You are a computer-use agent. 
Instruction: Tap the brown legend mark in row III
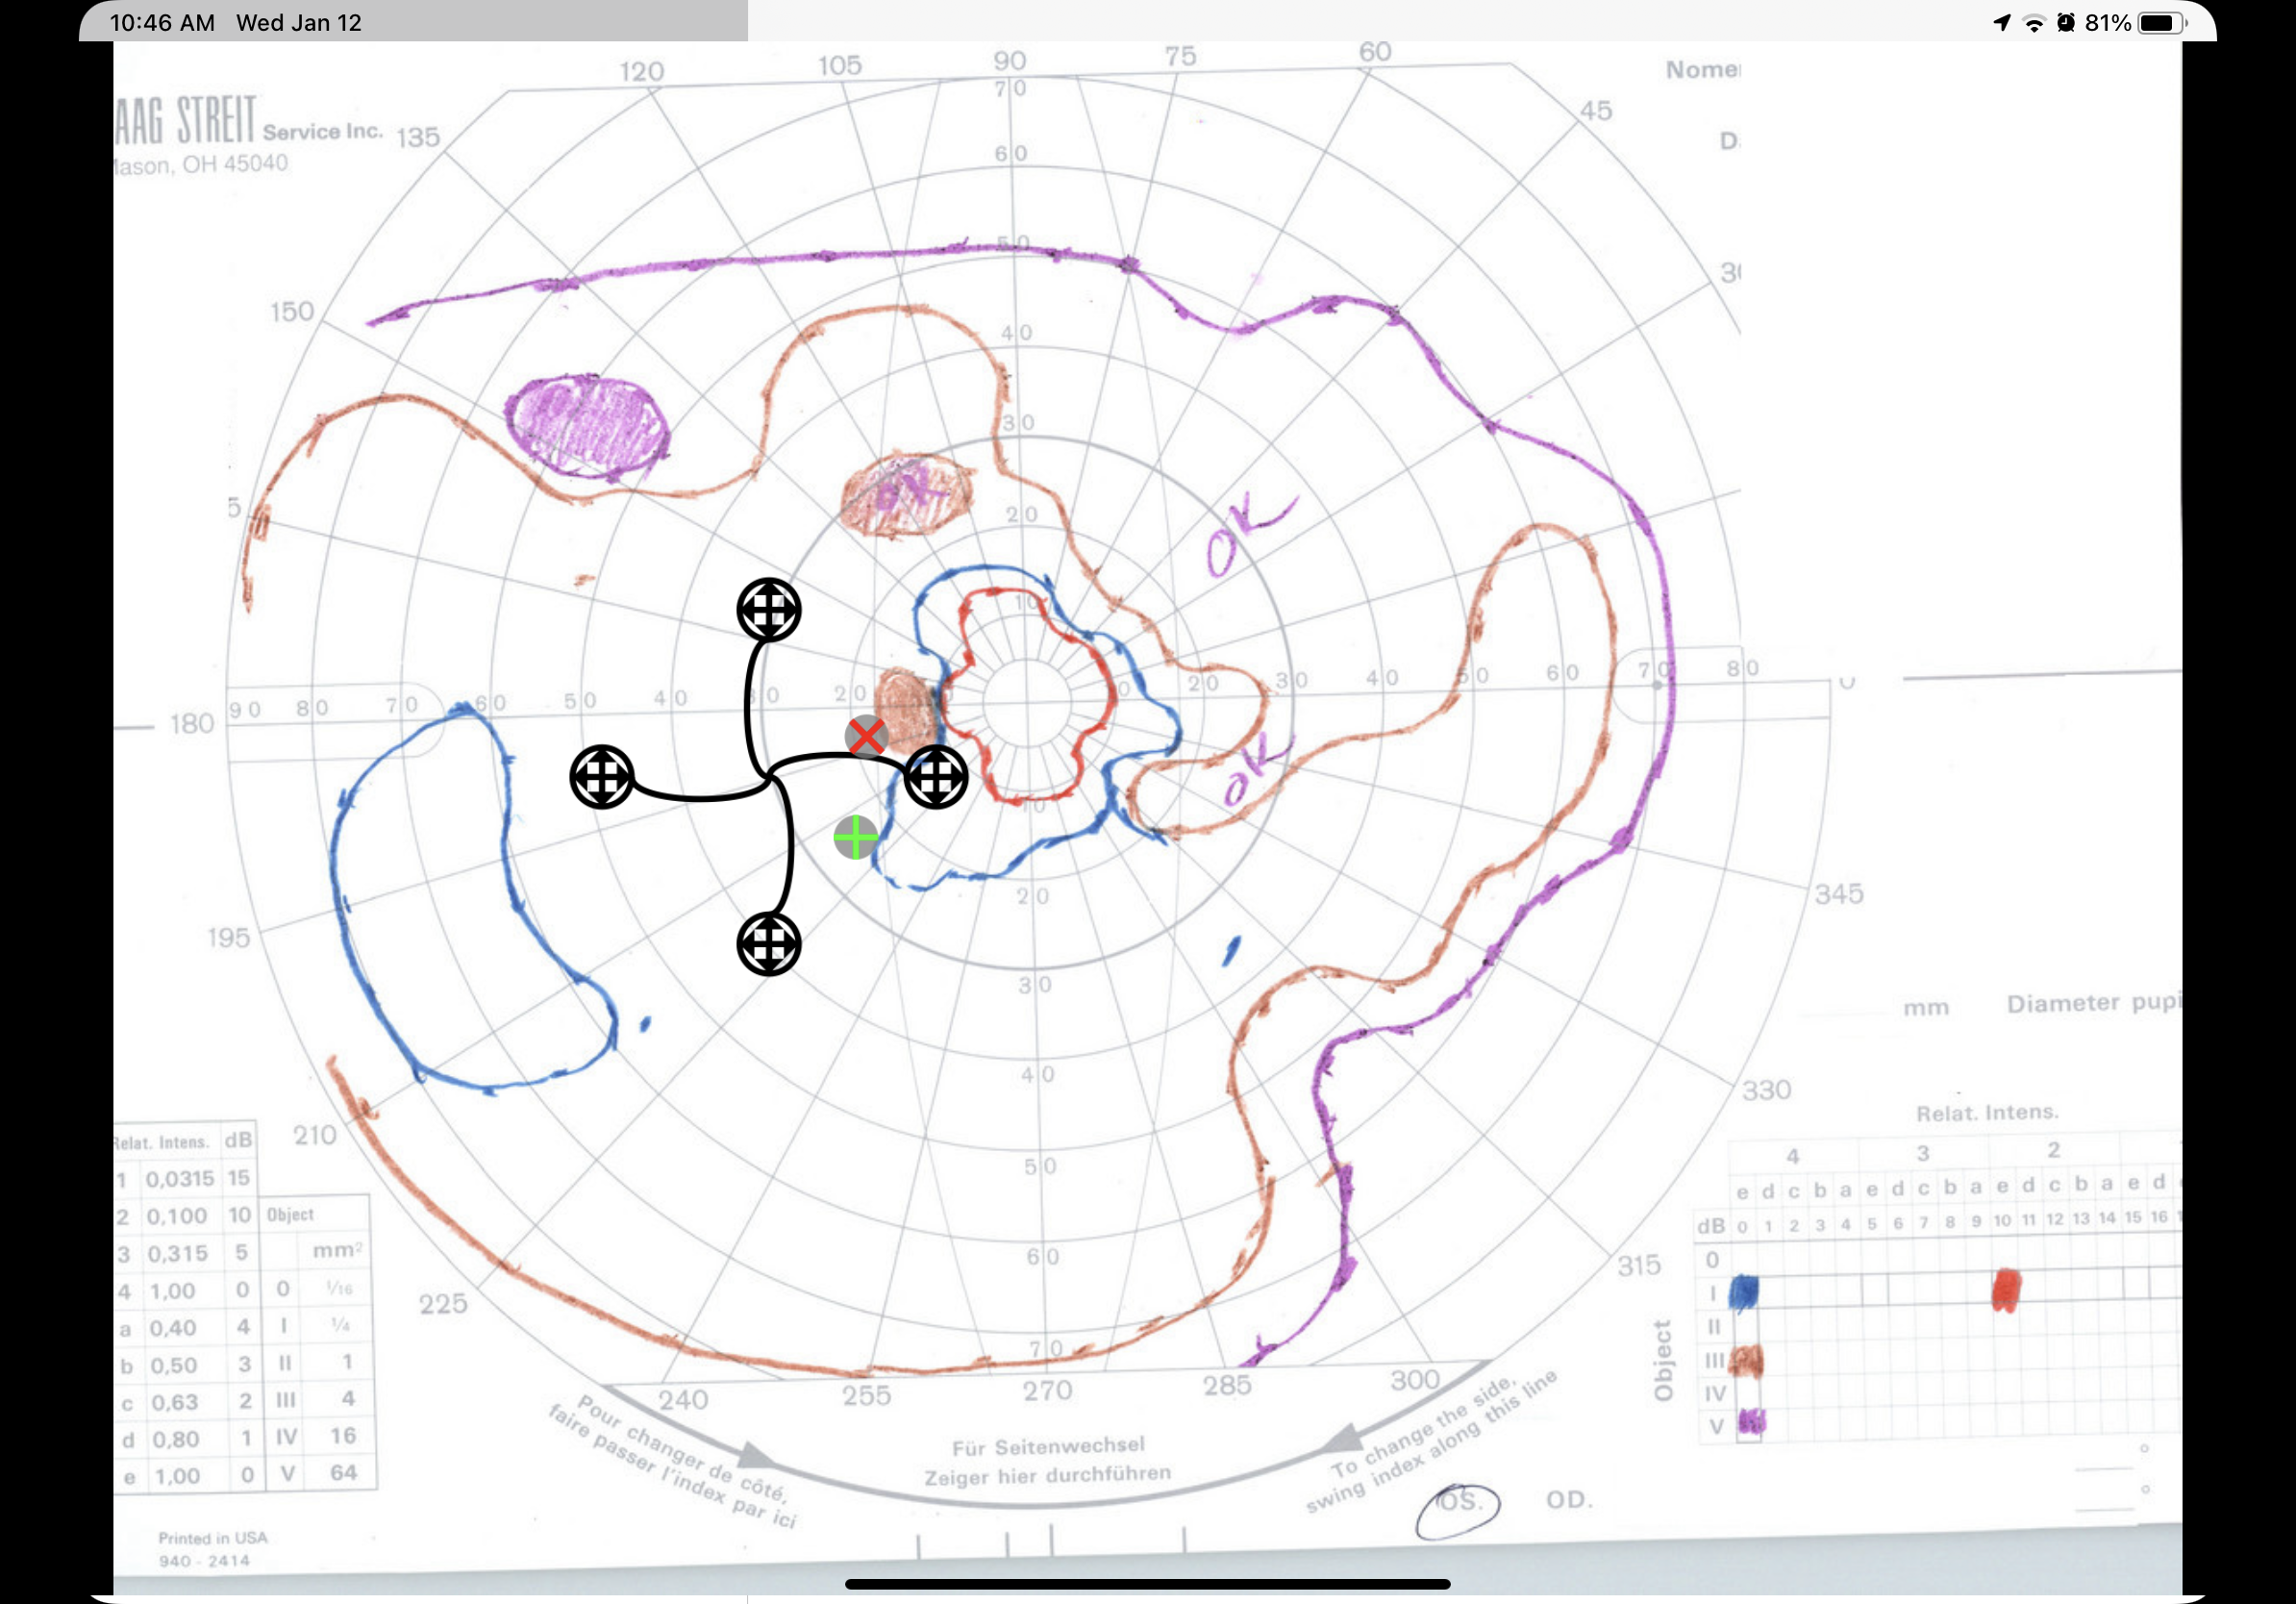coord(1746,1360)
